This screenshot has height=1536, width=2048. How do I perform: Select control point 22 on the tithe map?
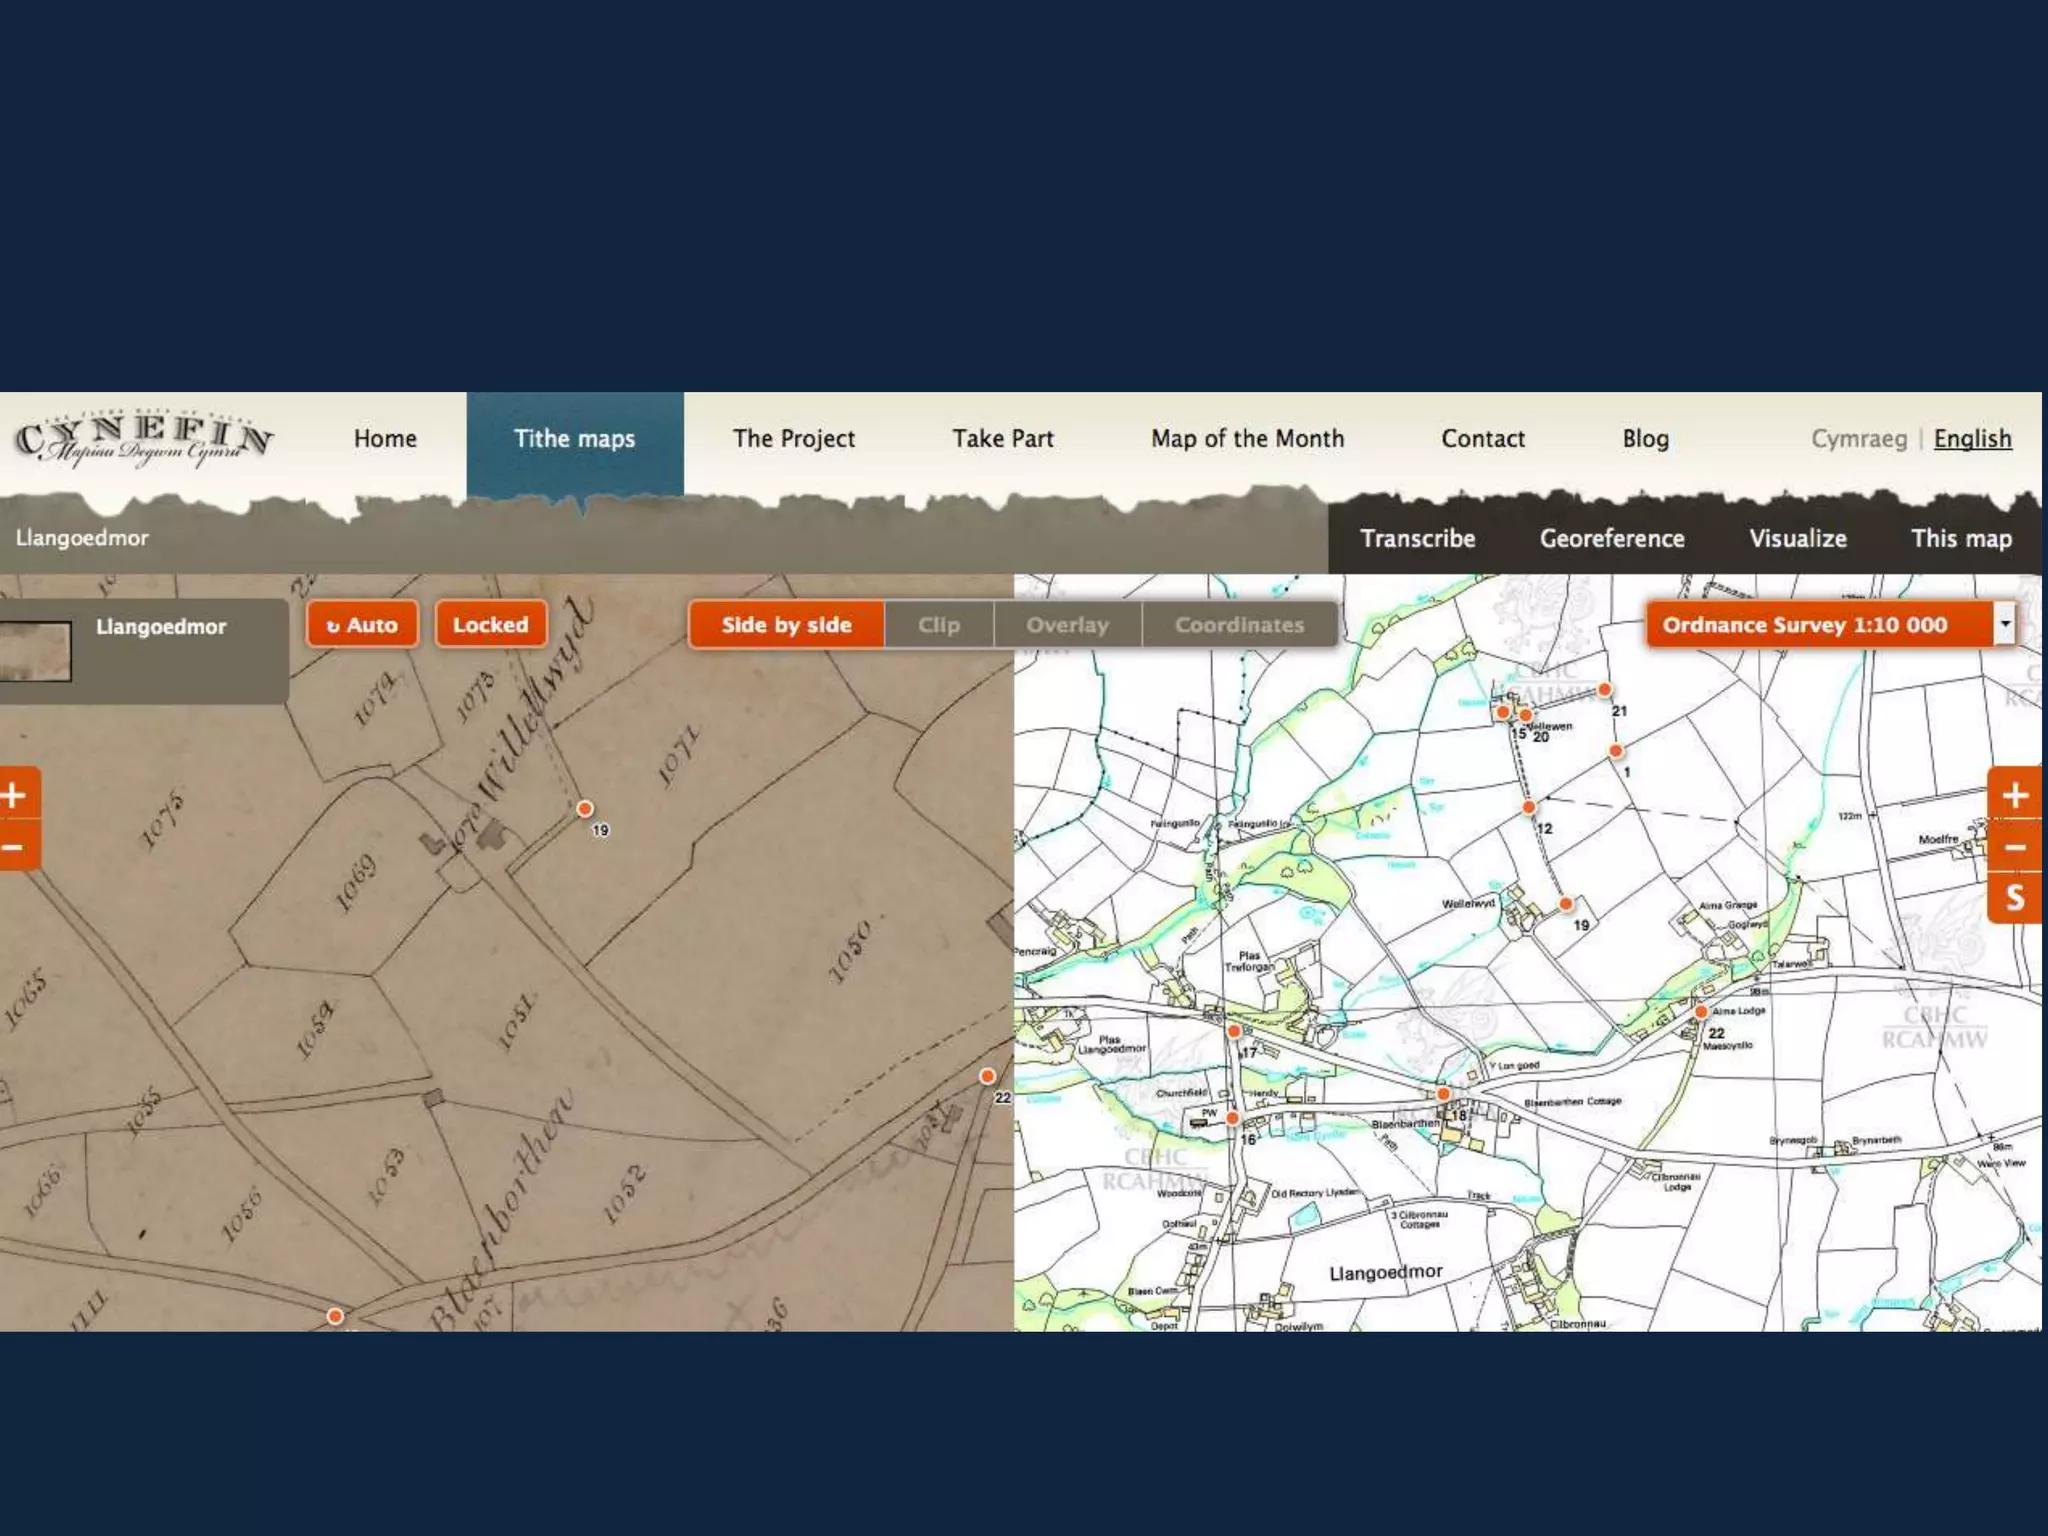point(987,1076)
